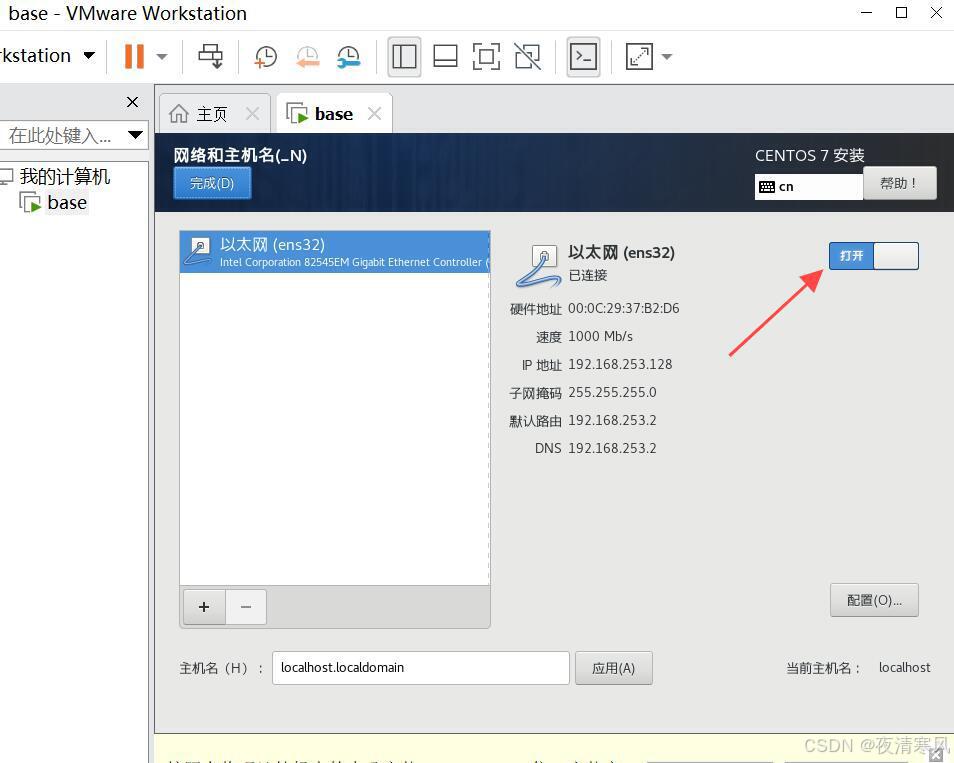Click the stretch guest display icon
The width and height of the screenshot is (954, 763).
pos(639,57)
